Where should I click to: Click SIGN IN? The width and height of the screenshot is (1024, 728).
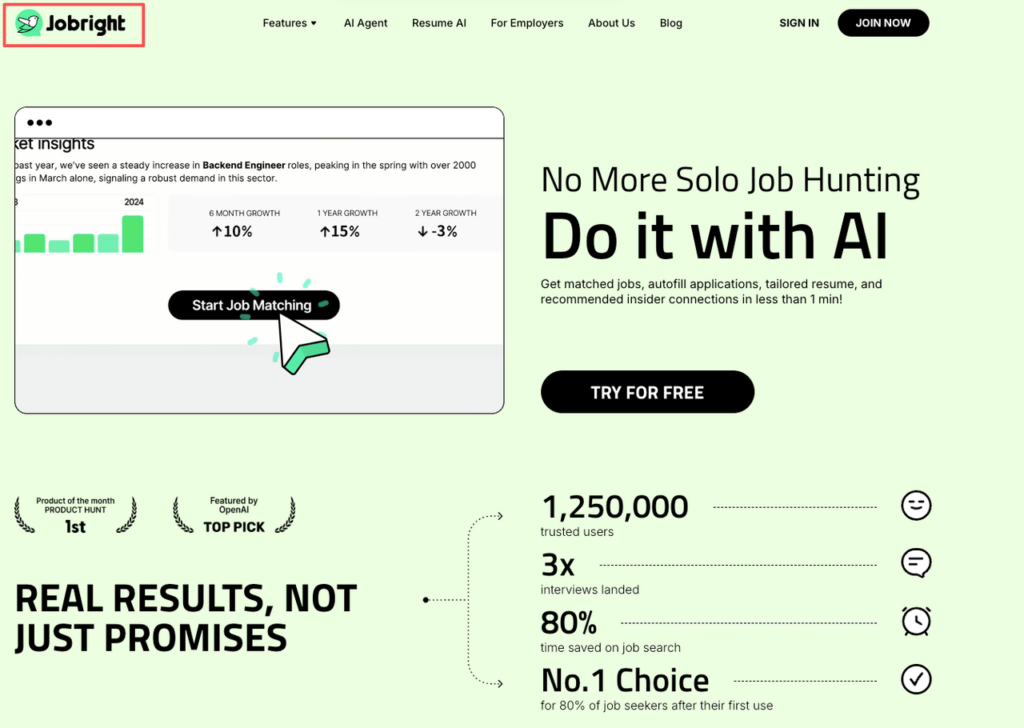click(x=799, y=22)
